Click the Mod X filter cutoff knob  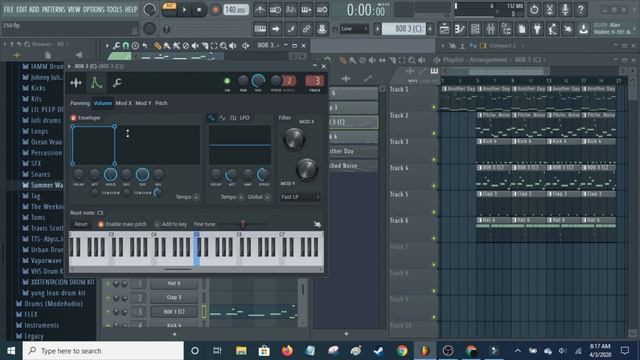point(294,139)
